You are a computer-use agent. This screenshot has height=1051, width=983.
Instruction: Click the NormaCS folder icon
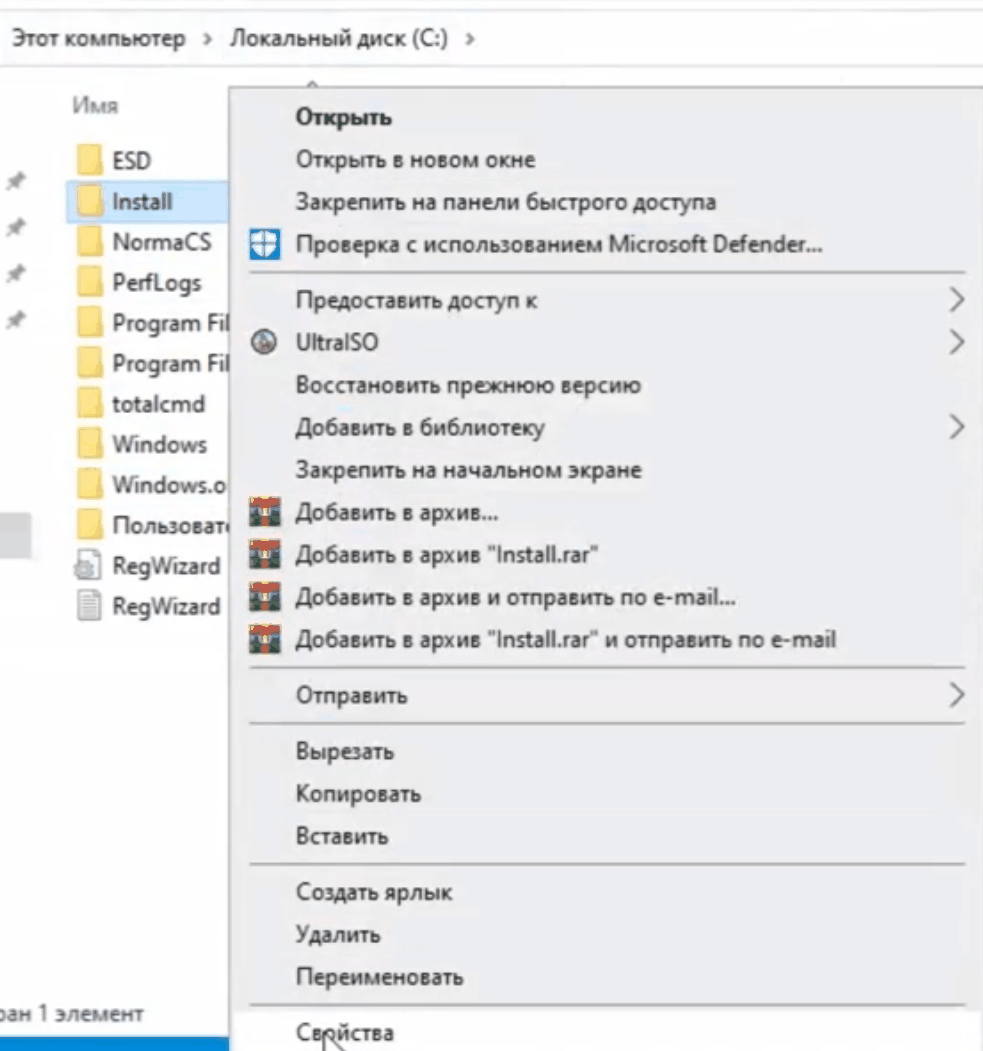point(90,242)
